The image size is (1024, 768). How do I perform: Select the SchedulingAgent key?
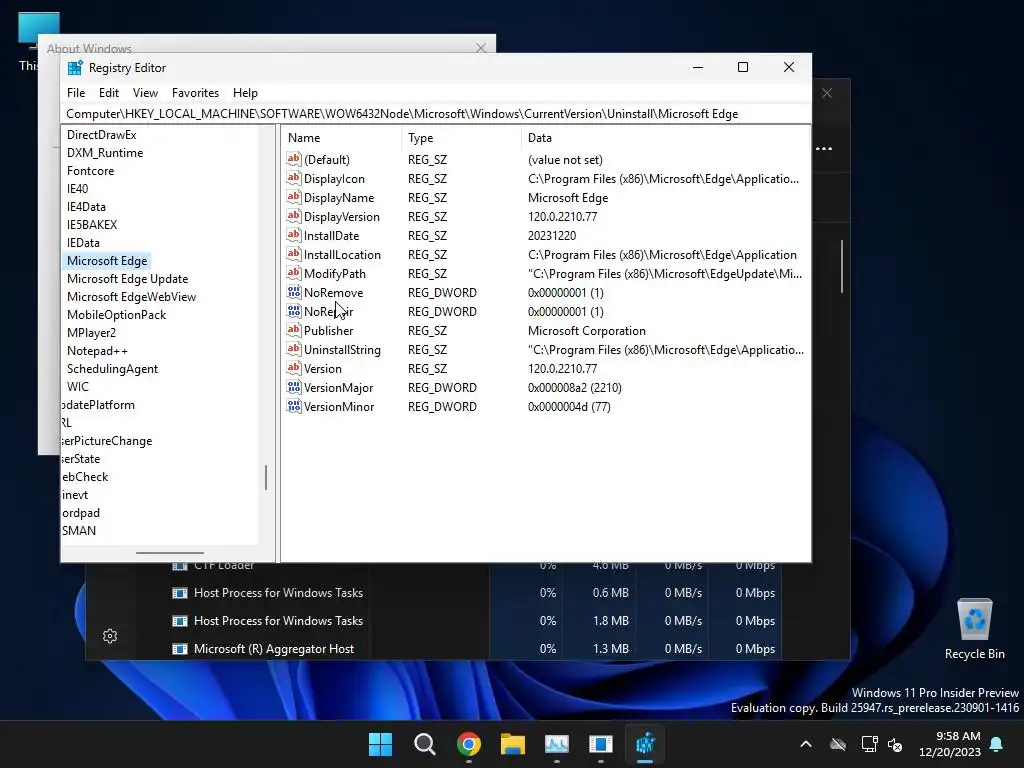tap(112, 369)
